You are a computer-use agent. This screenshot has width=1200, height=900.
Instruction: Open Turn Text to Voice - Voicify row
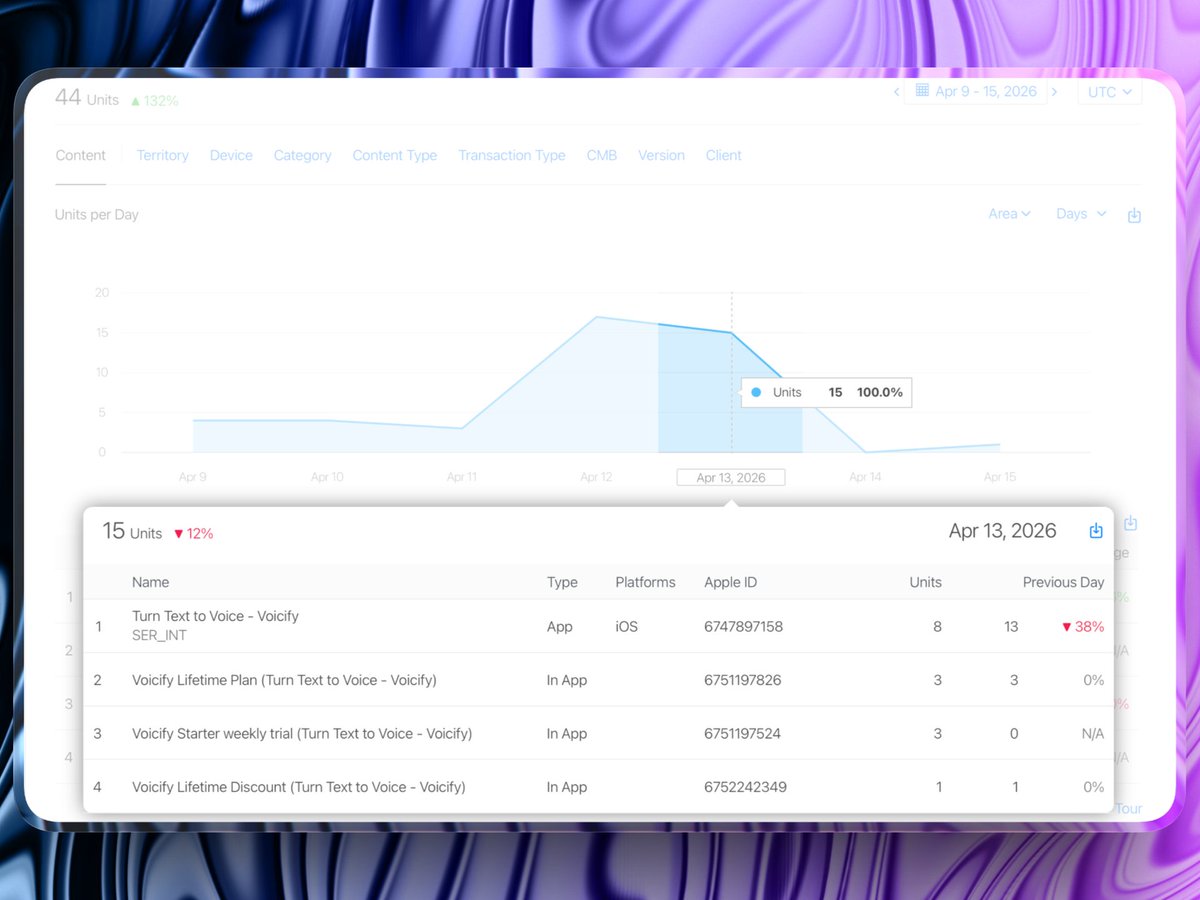[x=598, y=626]
